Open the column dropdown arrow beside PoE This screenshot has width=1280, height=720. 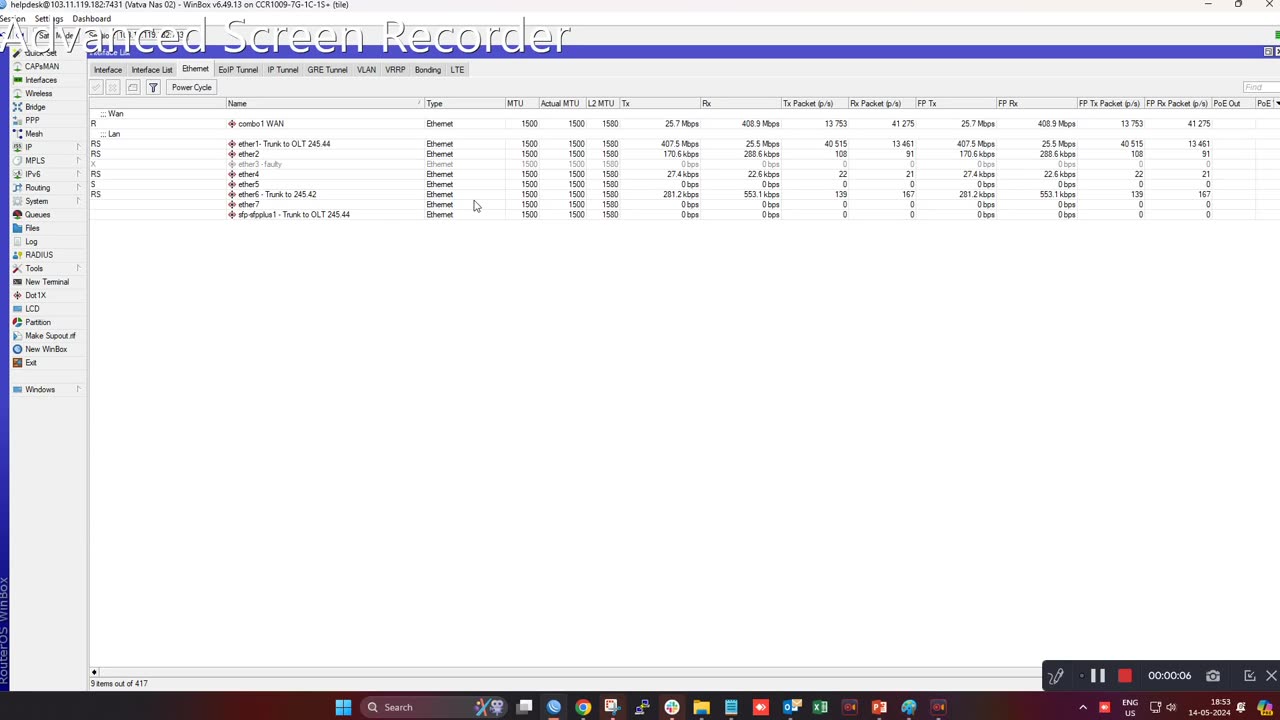1276,103
